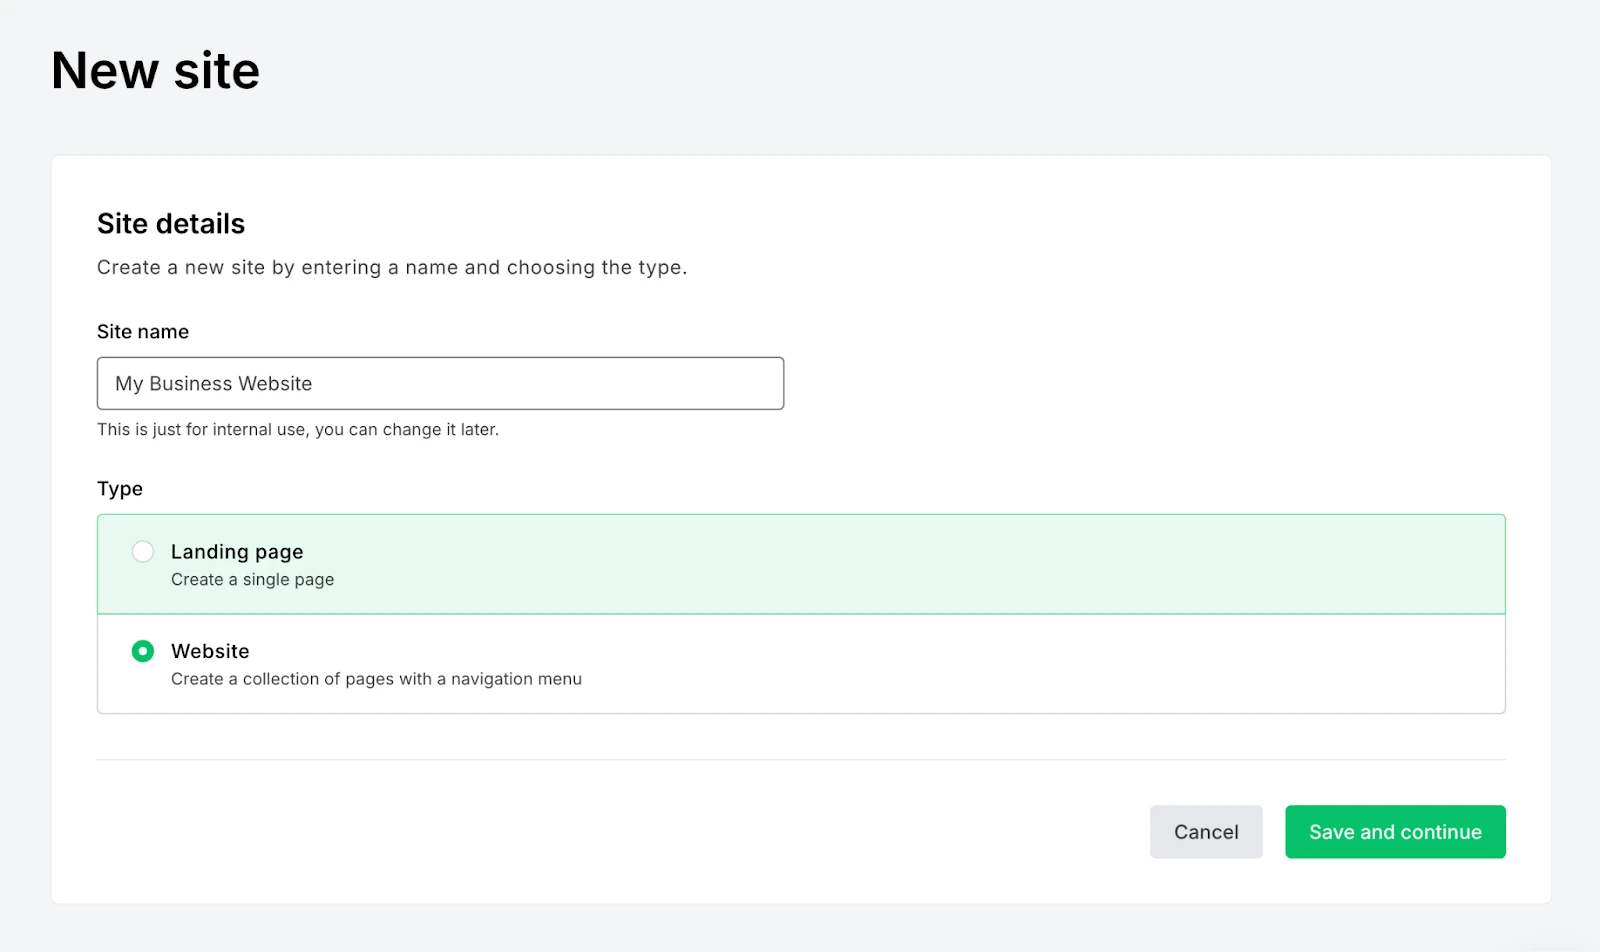Click the "Website" option title
This screenshot has height=952, width=1600.
(210, 651)
